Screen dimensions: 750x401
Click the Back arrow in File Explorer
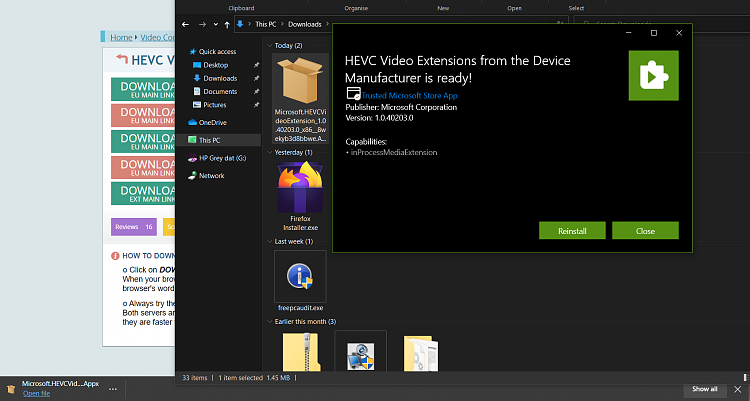186,23
